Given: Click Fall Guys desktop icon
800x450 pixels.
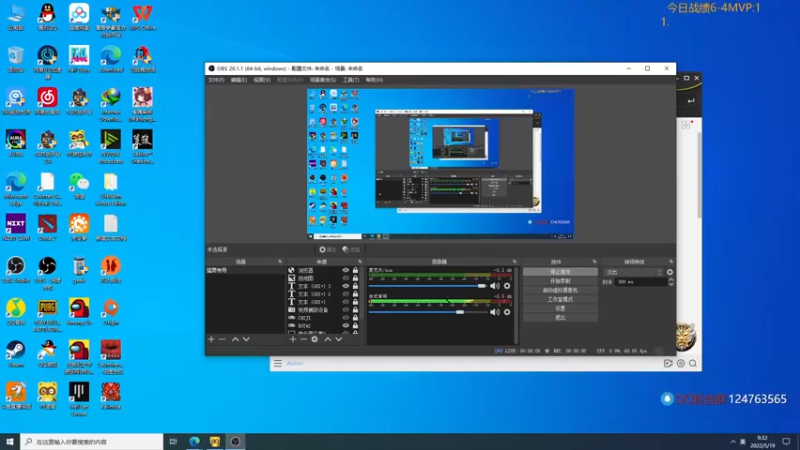Looking at the screenshot, I should (x=79, y=59).
